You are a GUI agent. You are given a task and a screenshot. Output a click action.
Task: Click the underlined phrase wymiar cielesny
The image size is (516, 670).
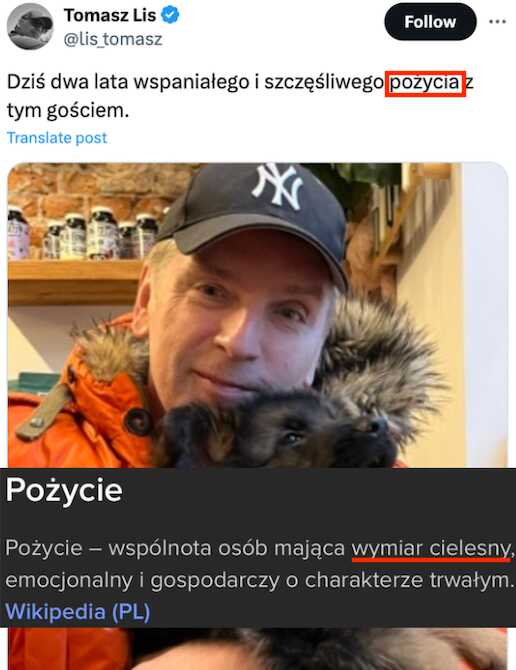(431, 548)
